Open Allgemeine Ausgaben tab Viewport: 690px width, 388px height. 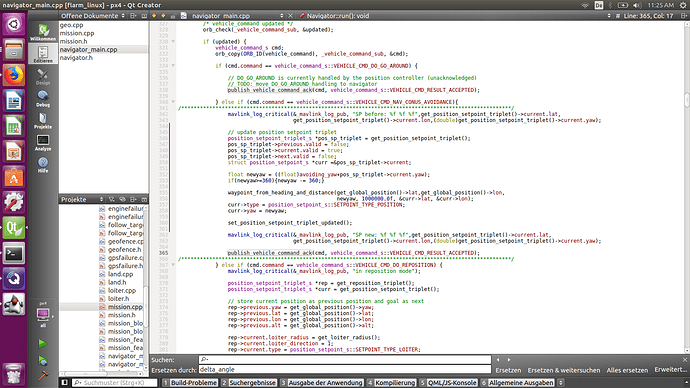pos(517,383)
